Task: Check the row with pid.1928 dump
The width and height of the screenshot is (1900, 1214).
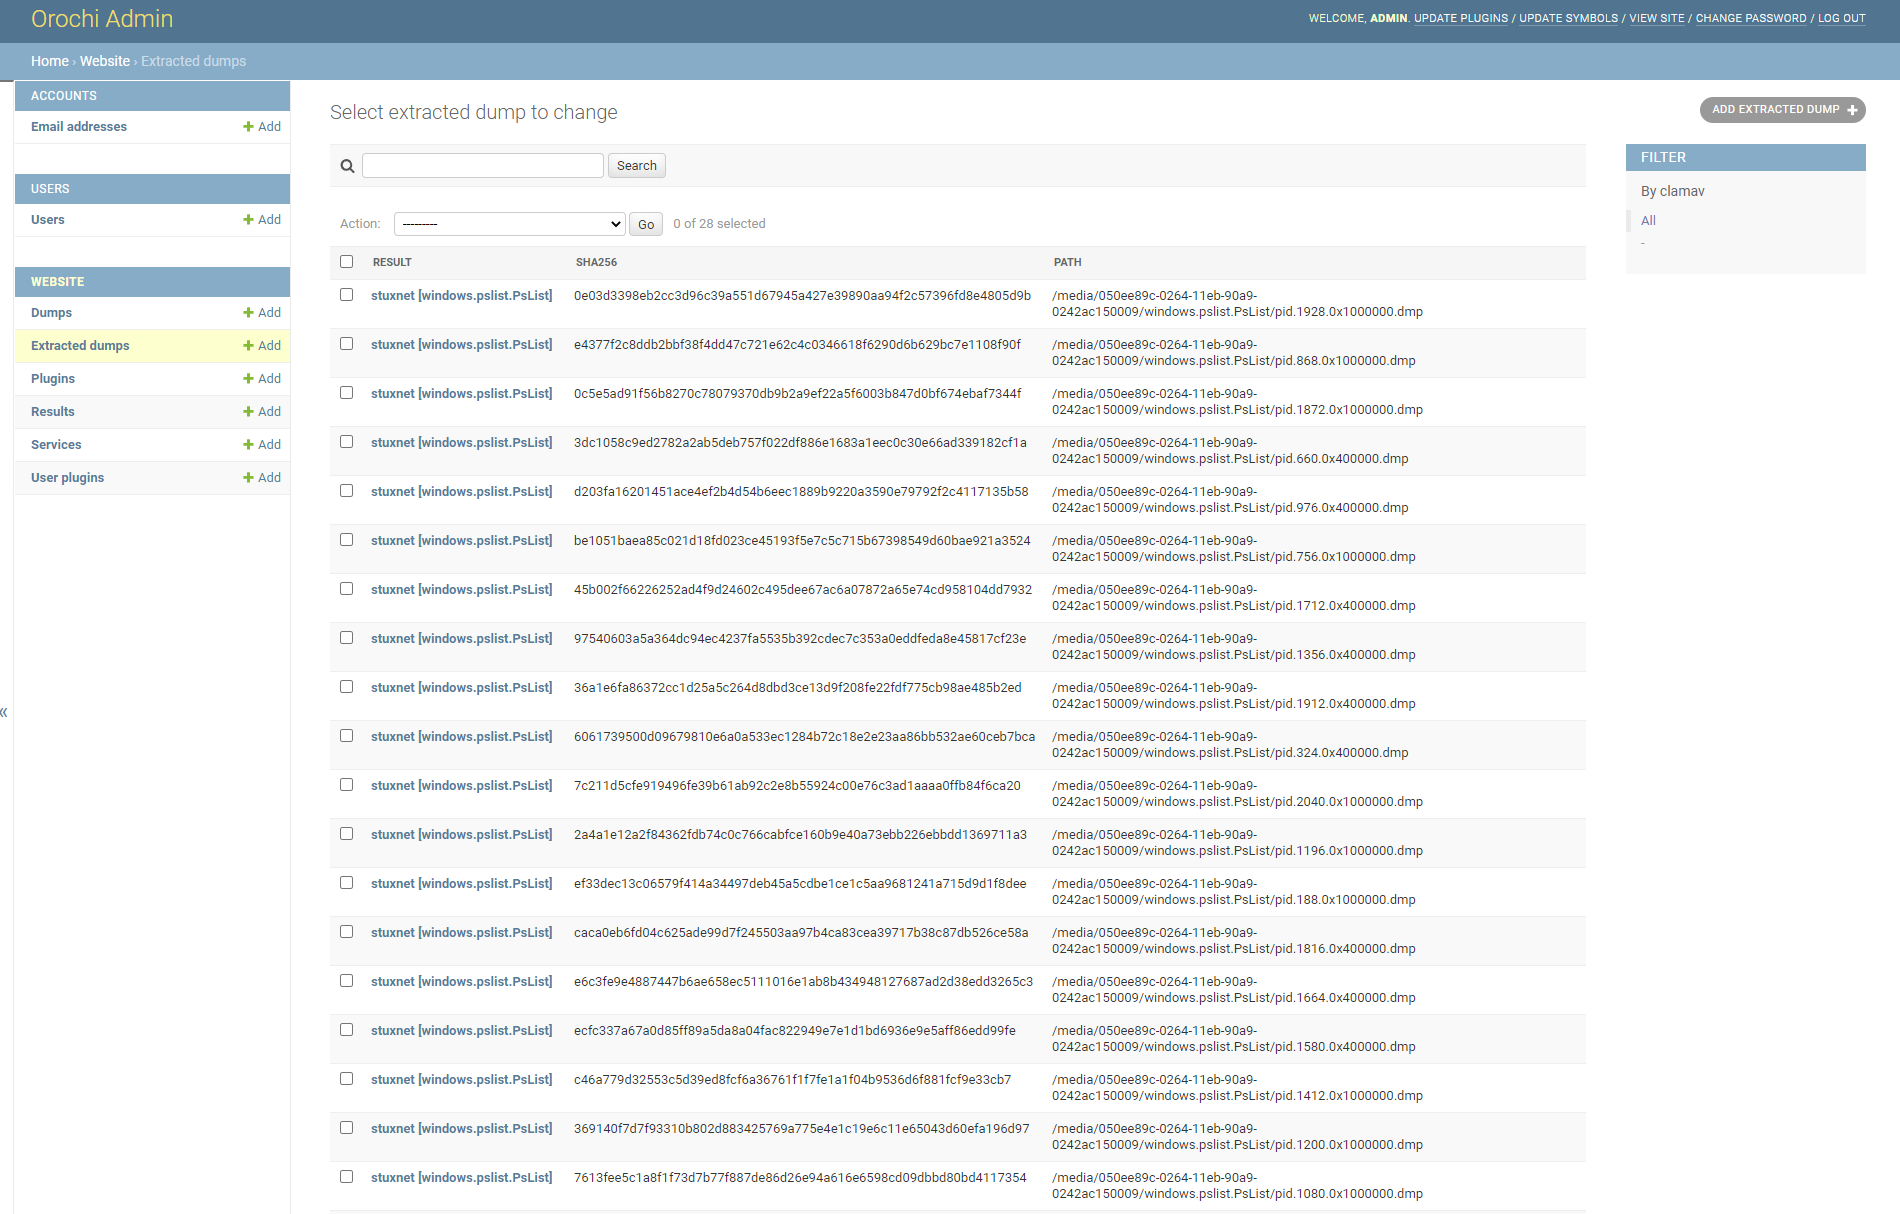Action: (x=347, y=295)
